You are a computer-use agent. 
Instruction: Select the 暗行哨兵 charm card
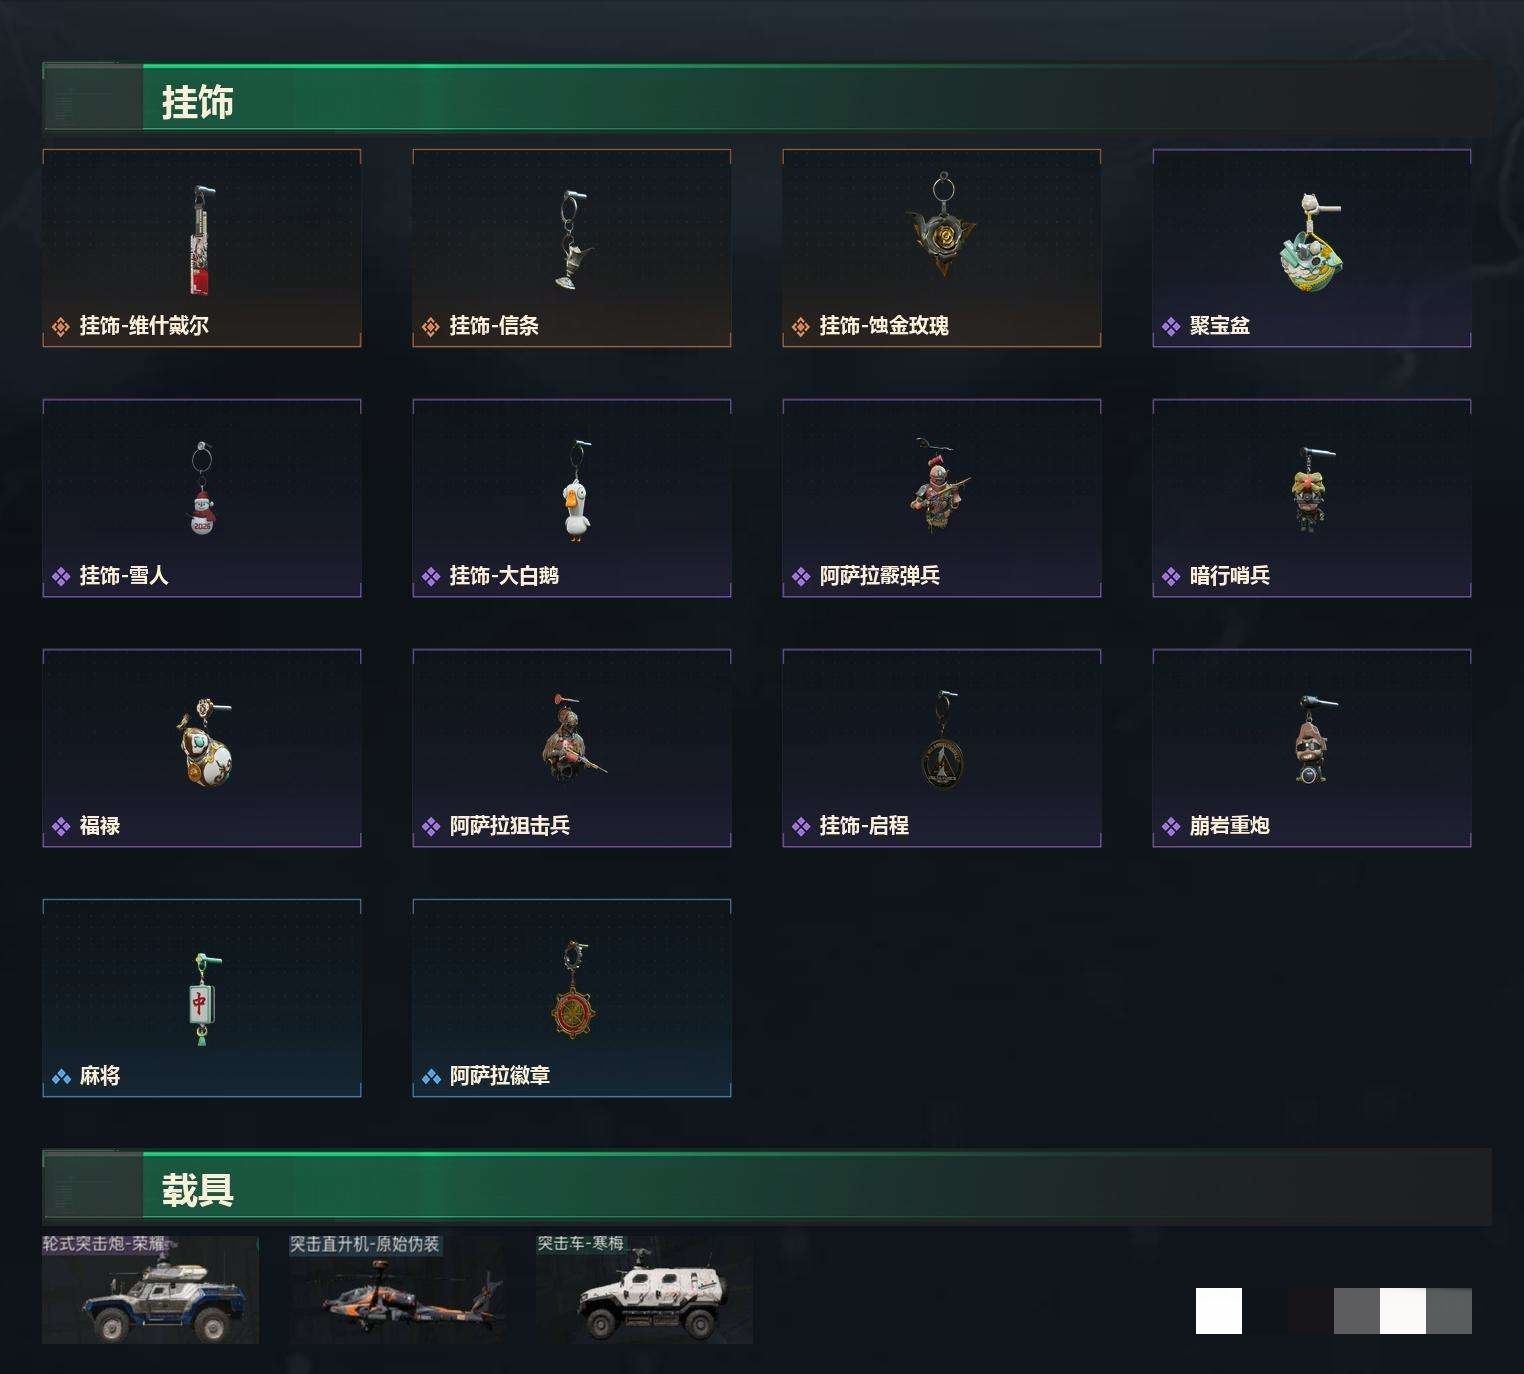pos(1312,498)
